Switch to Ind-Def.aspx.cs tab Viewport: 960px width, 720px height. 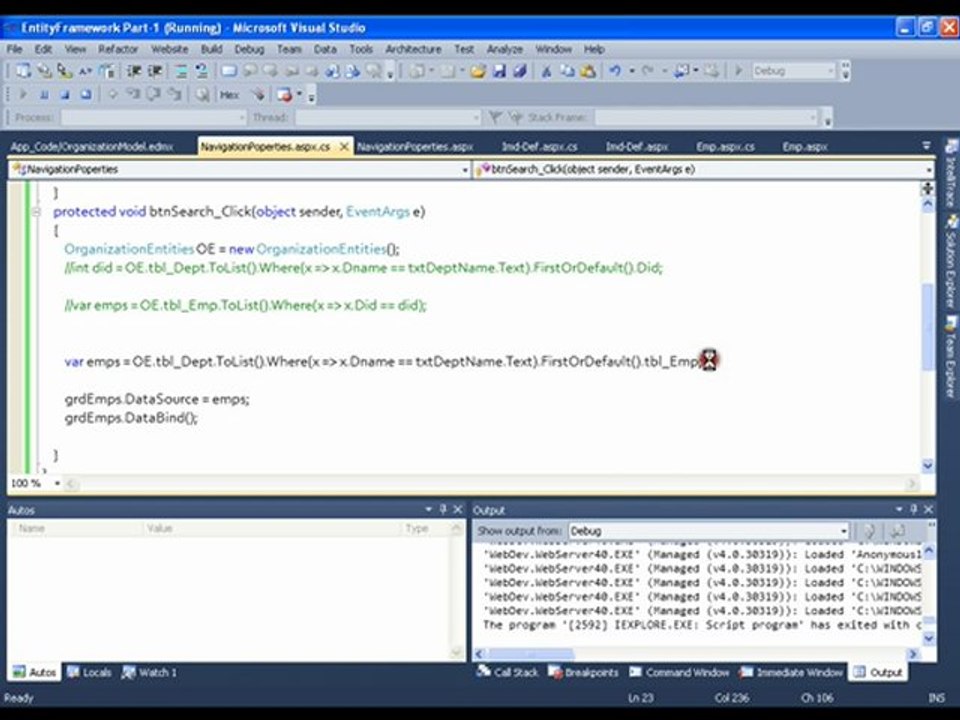[539, 147]
